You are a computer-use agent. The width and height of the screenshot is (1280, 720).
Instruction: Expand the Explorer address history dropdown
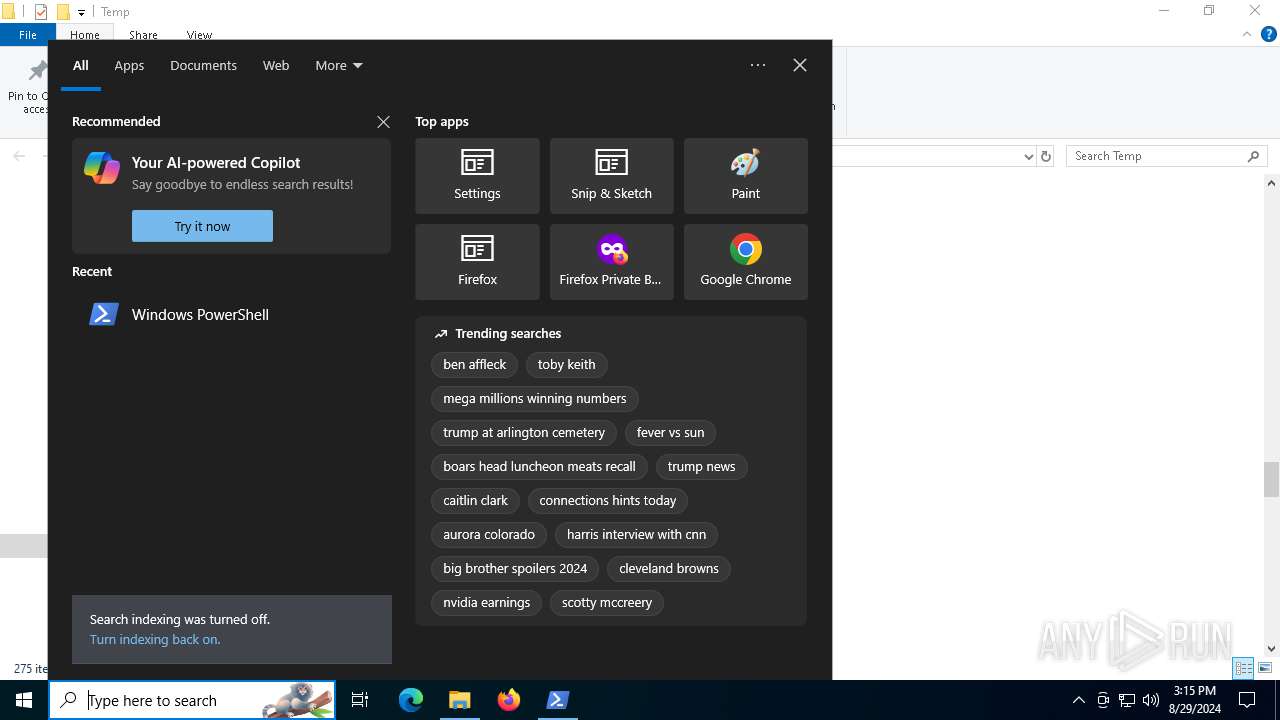click(x=1028, y=156)
